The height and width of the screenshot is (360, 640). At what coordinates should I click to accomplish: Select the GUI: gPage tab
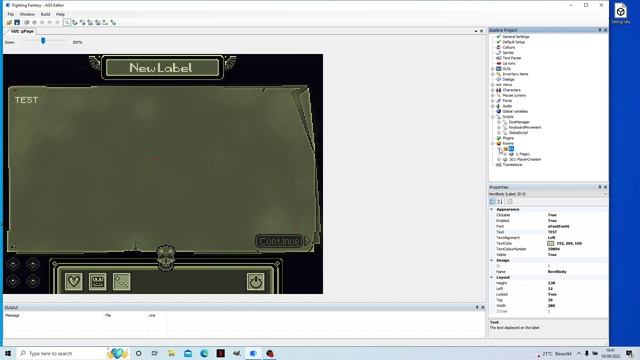21,31
